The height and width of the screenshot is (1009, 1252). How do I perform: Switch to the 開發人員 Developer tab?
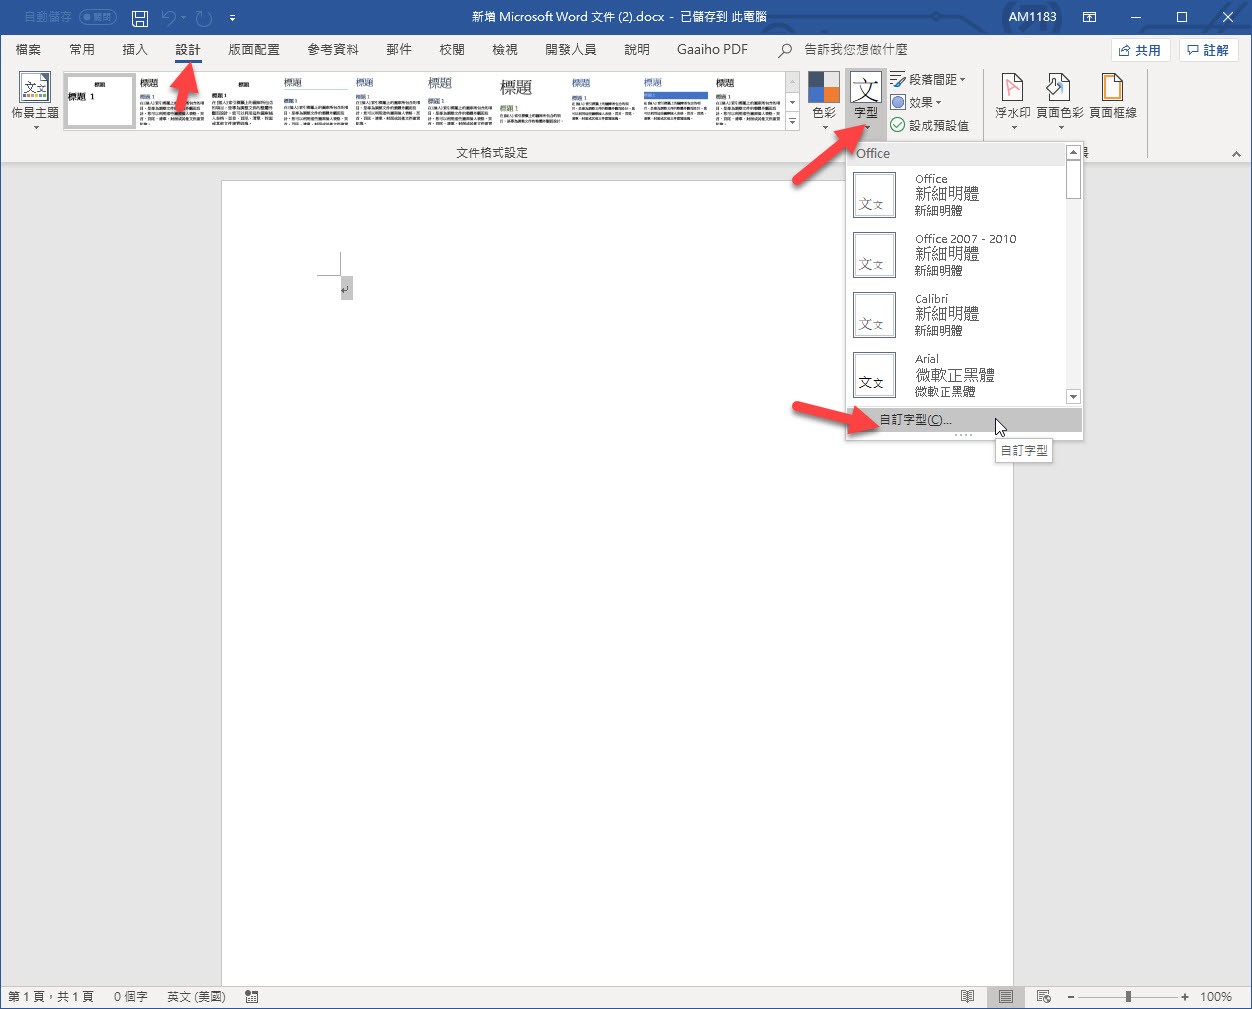click(571, 49)
